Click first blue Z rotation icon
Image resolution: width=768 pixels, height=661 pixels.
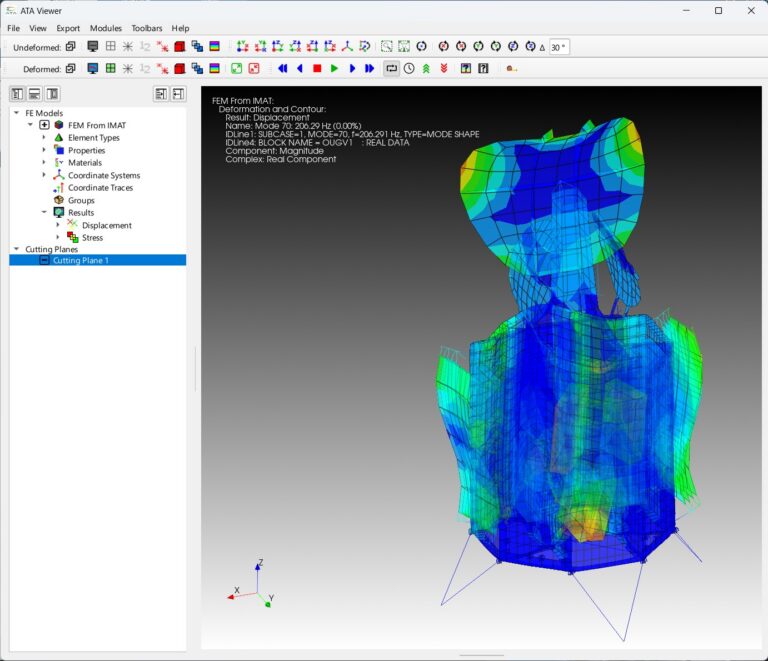pyautogui.click(x=513, y=47)
